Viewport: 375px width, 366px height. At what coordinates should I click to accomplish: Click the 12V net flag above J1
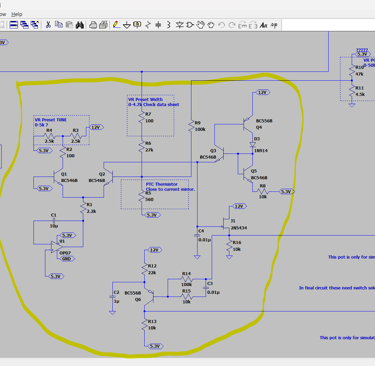point(239,206)
